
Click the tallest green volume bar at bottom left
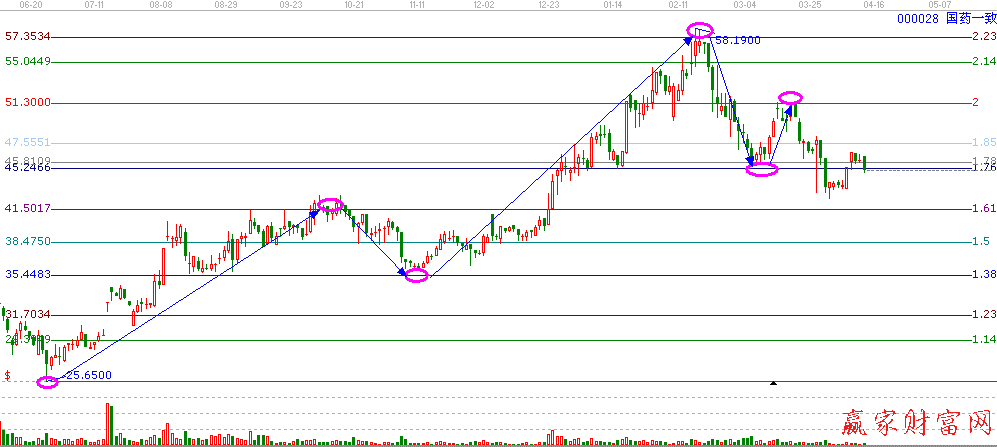(109, 423)
